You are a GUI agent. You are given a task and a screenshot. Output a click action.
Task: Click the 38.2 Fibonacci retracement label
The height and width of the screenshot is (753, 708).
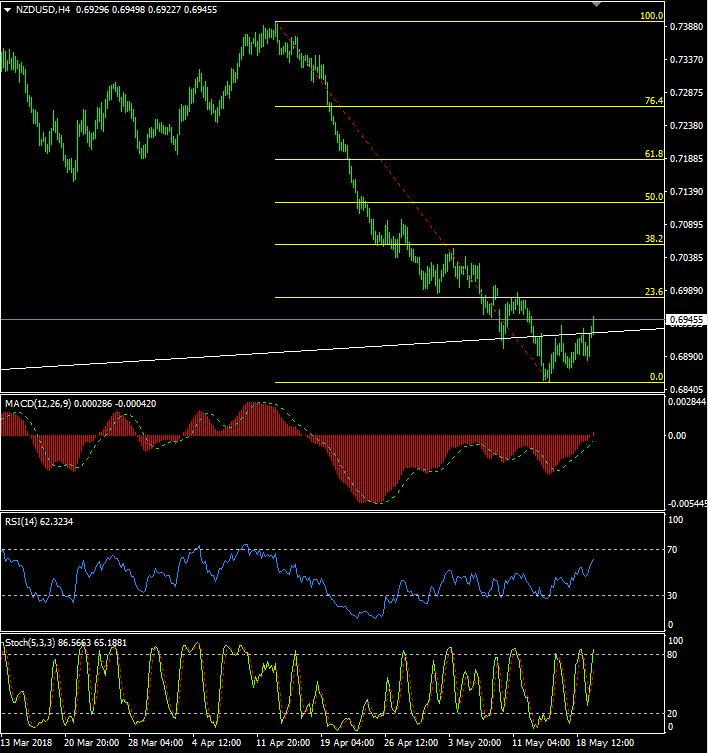point(653,239)
